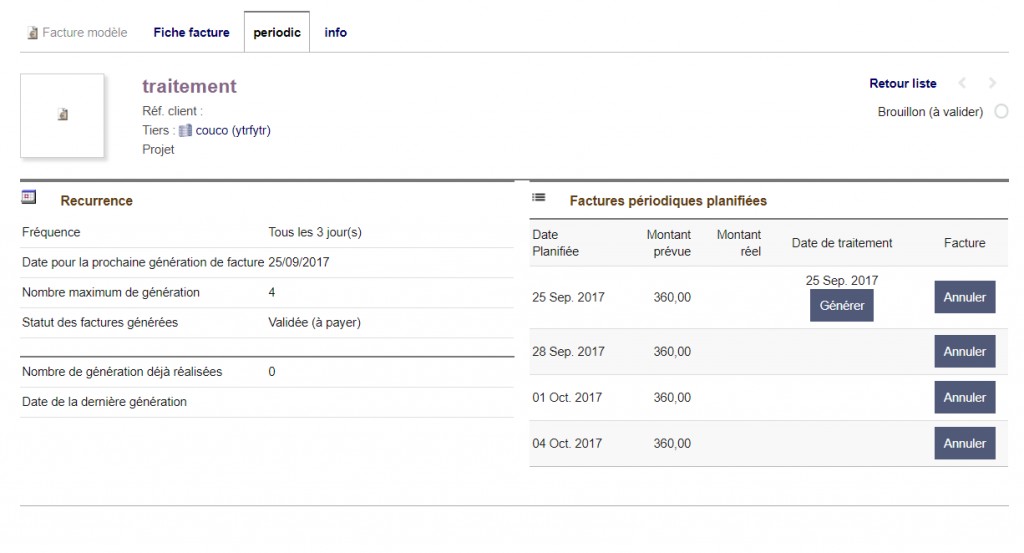The height and width of the screenshot is (553, 1024).
Task: Cancel the 28 Sep. 2017 planned invoice
Action: [x=965, y=351]
